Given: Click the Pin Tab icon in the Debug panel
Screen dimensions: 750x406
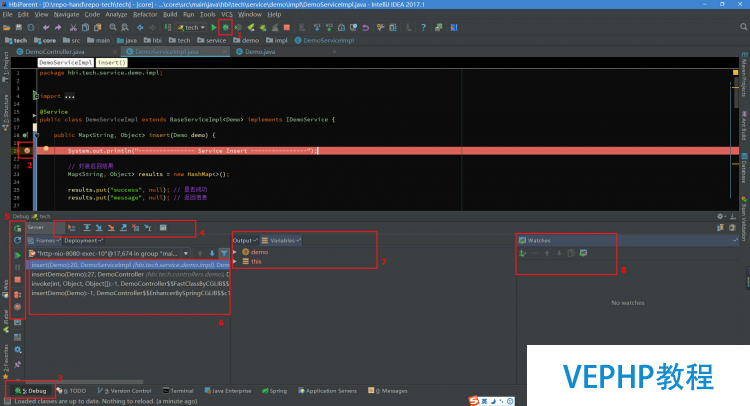Looking at the screenshot, I should (18, 364).
